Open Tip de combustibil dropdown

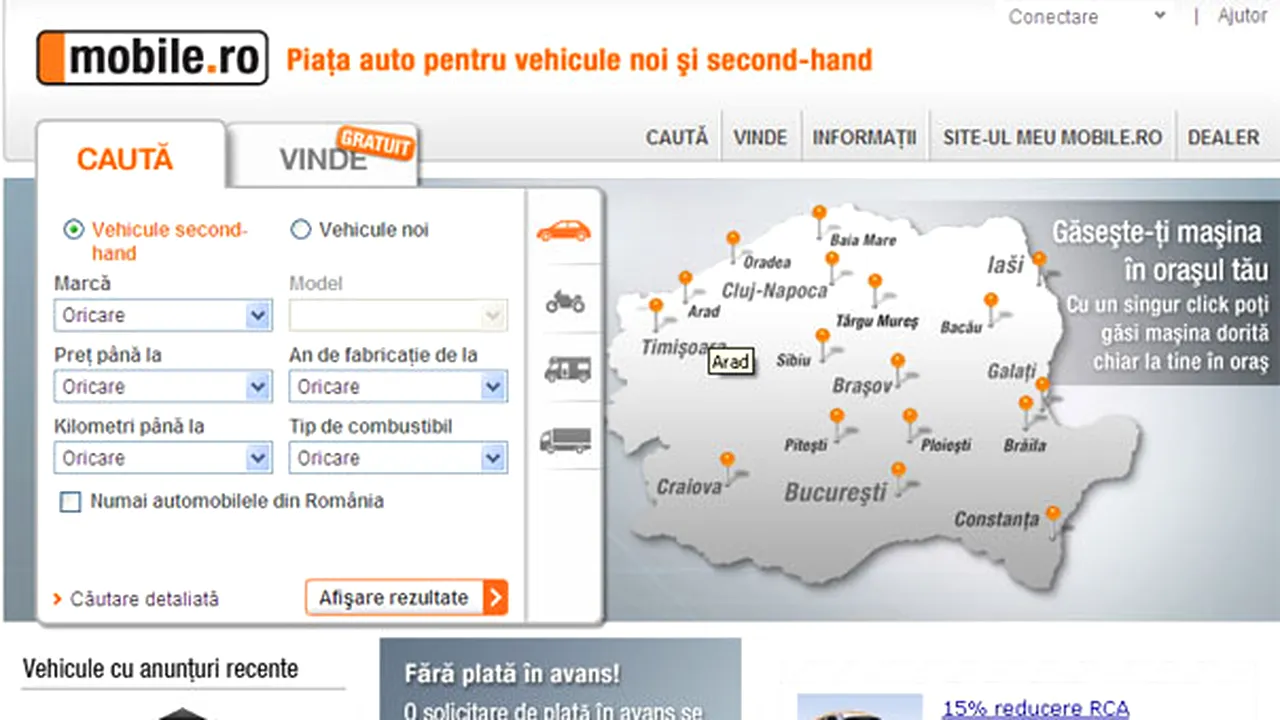(398, 458)
